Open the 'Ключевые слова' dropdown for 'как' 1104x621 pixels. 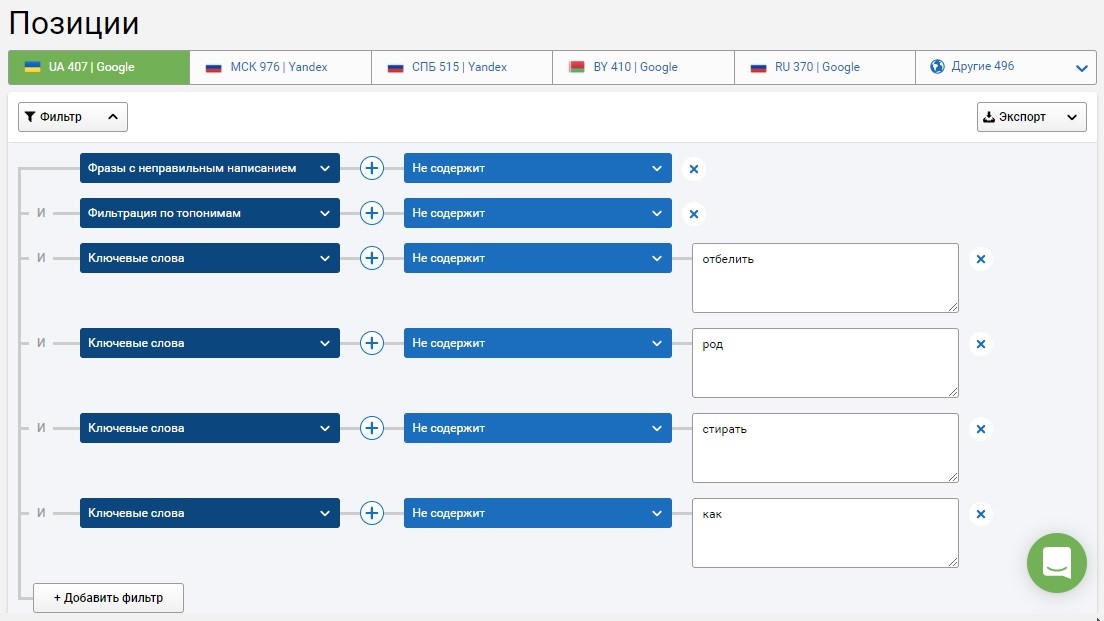coord(210,513)
